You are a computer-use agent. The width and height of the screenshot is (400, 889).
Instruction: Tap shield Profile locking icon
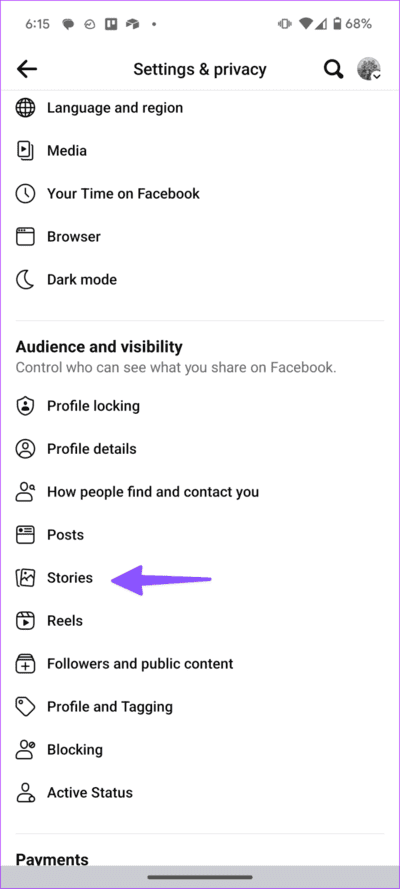click(x=25, y=406)
